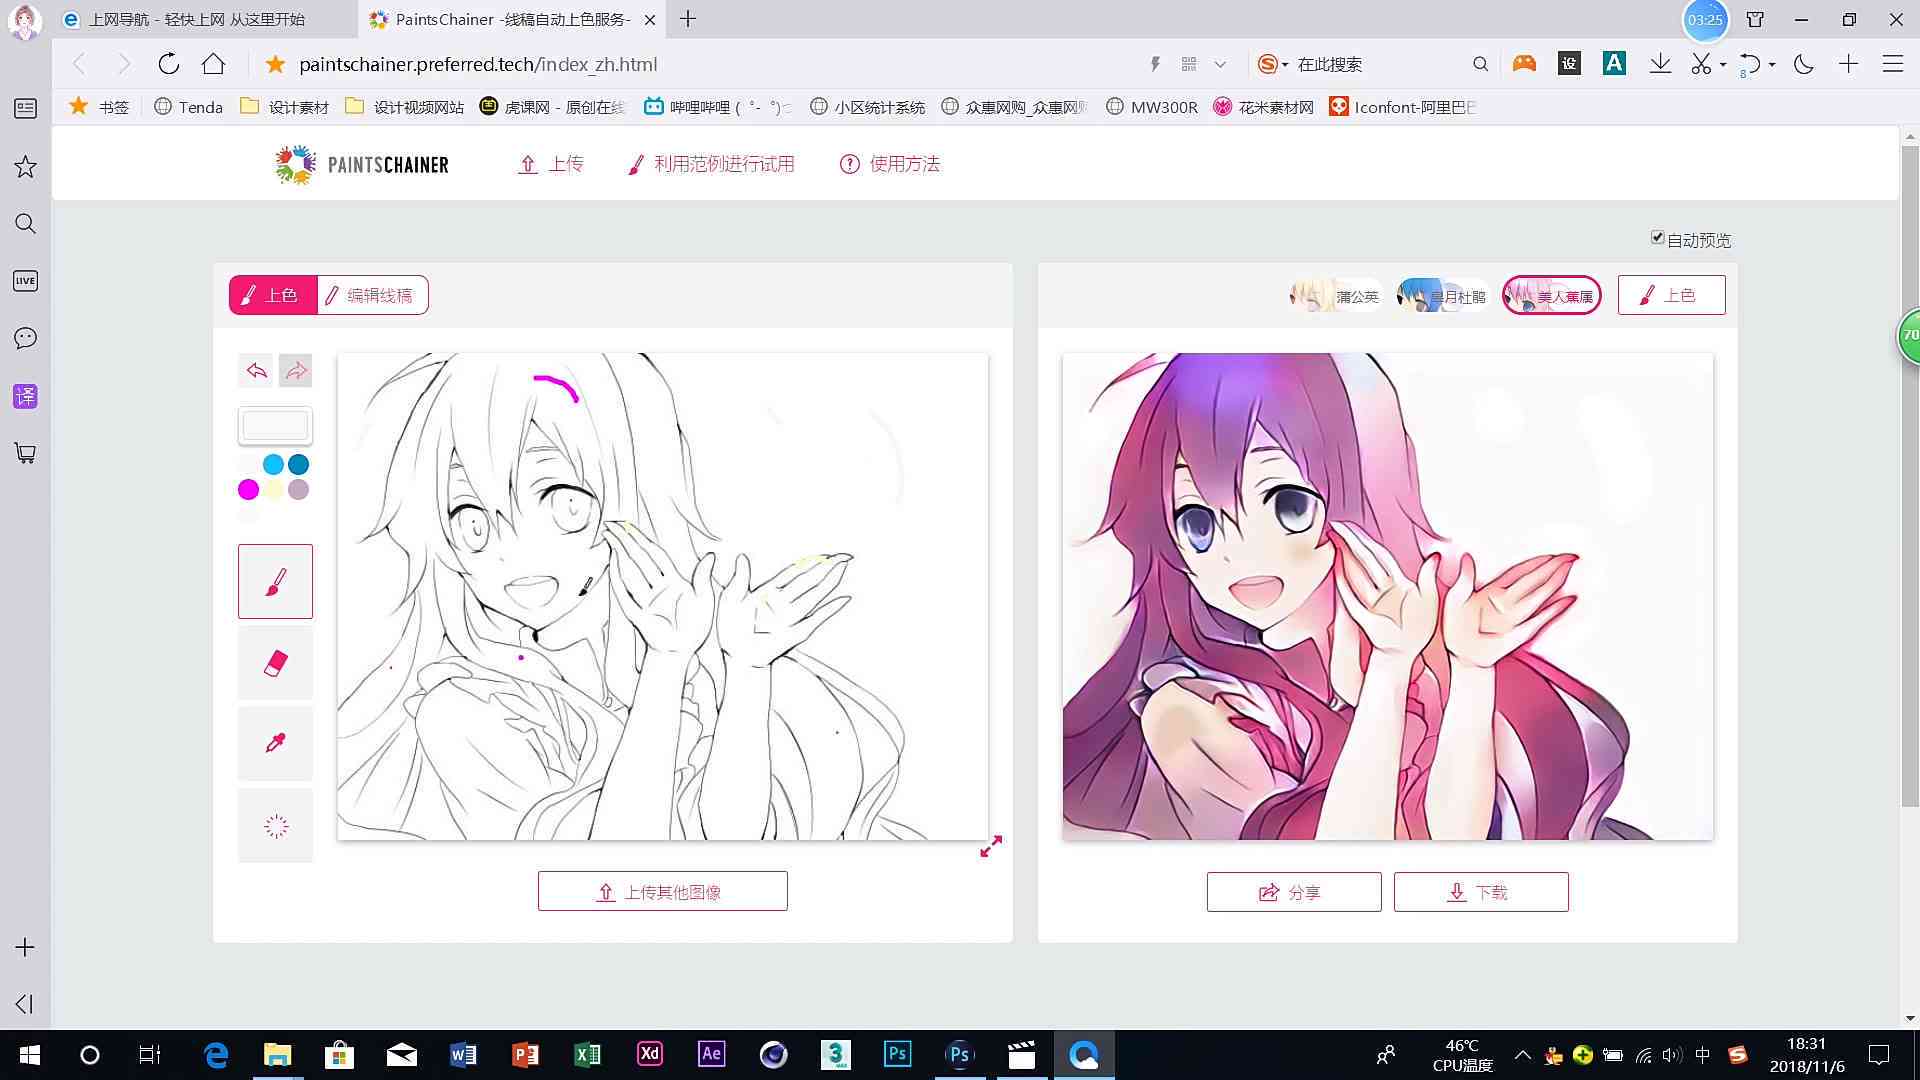Screen dimensions: 1920x1080
Task: Choose the 美人蕉属 coloring style
Action: (1551, 295)
